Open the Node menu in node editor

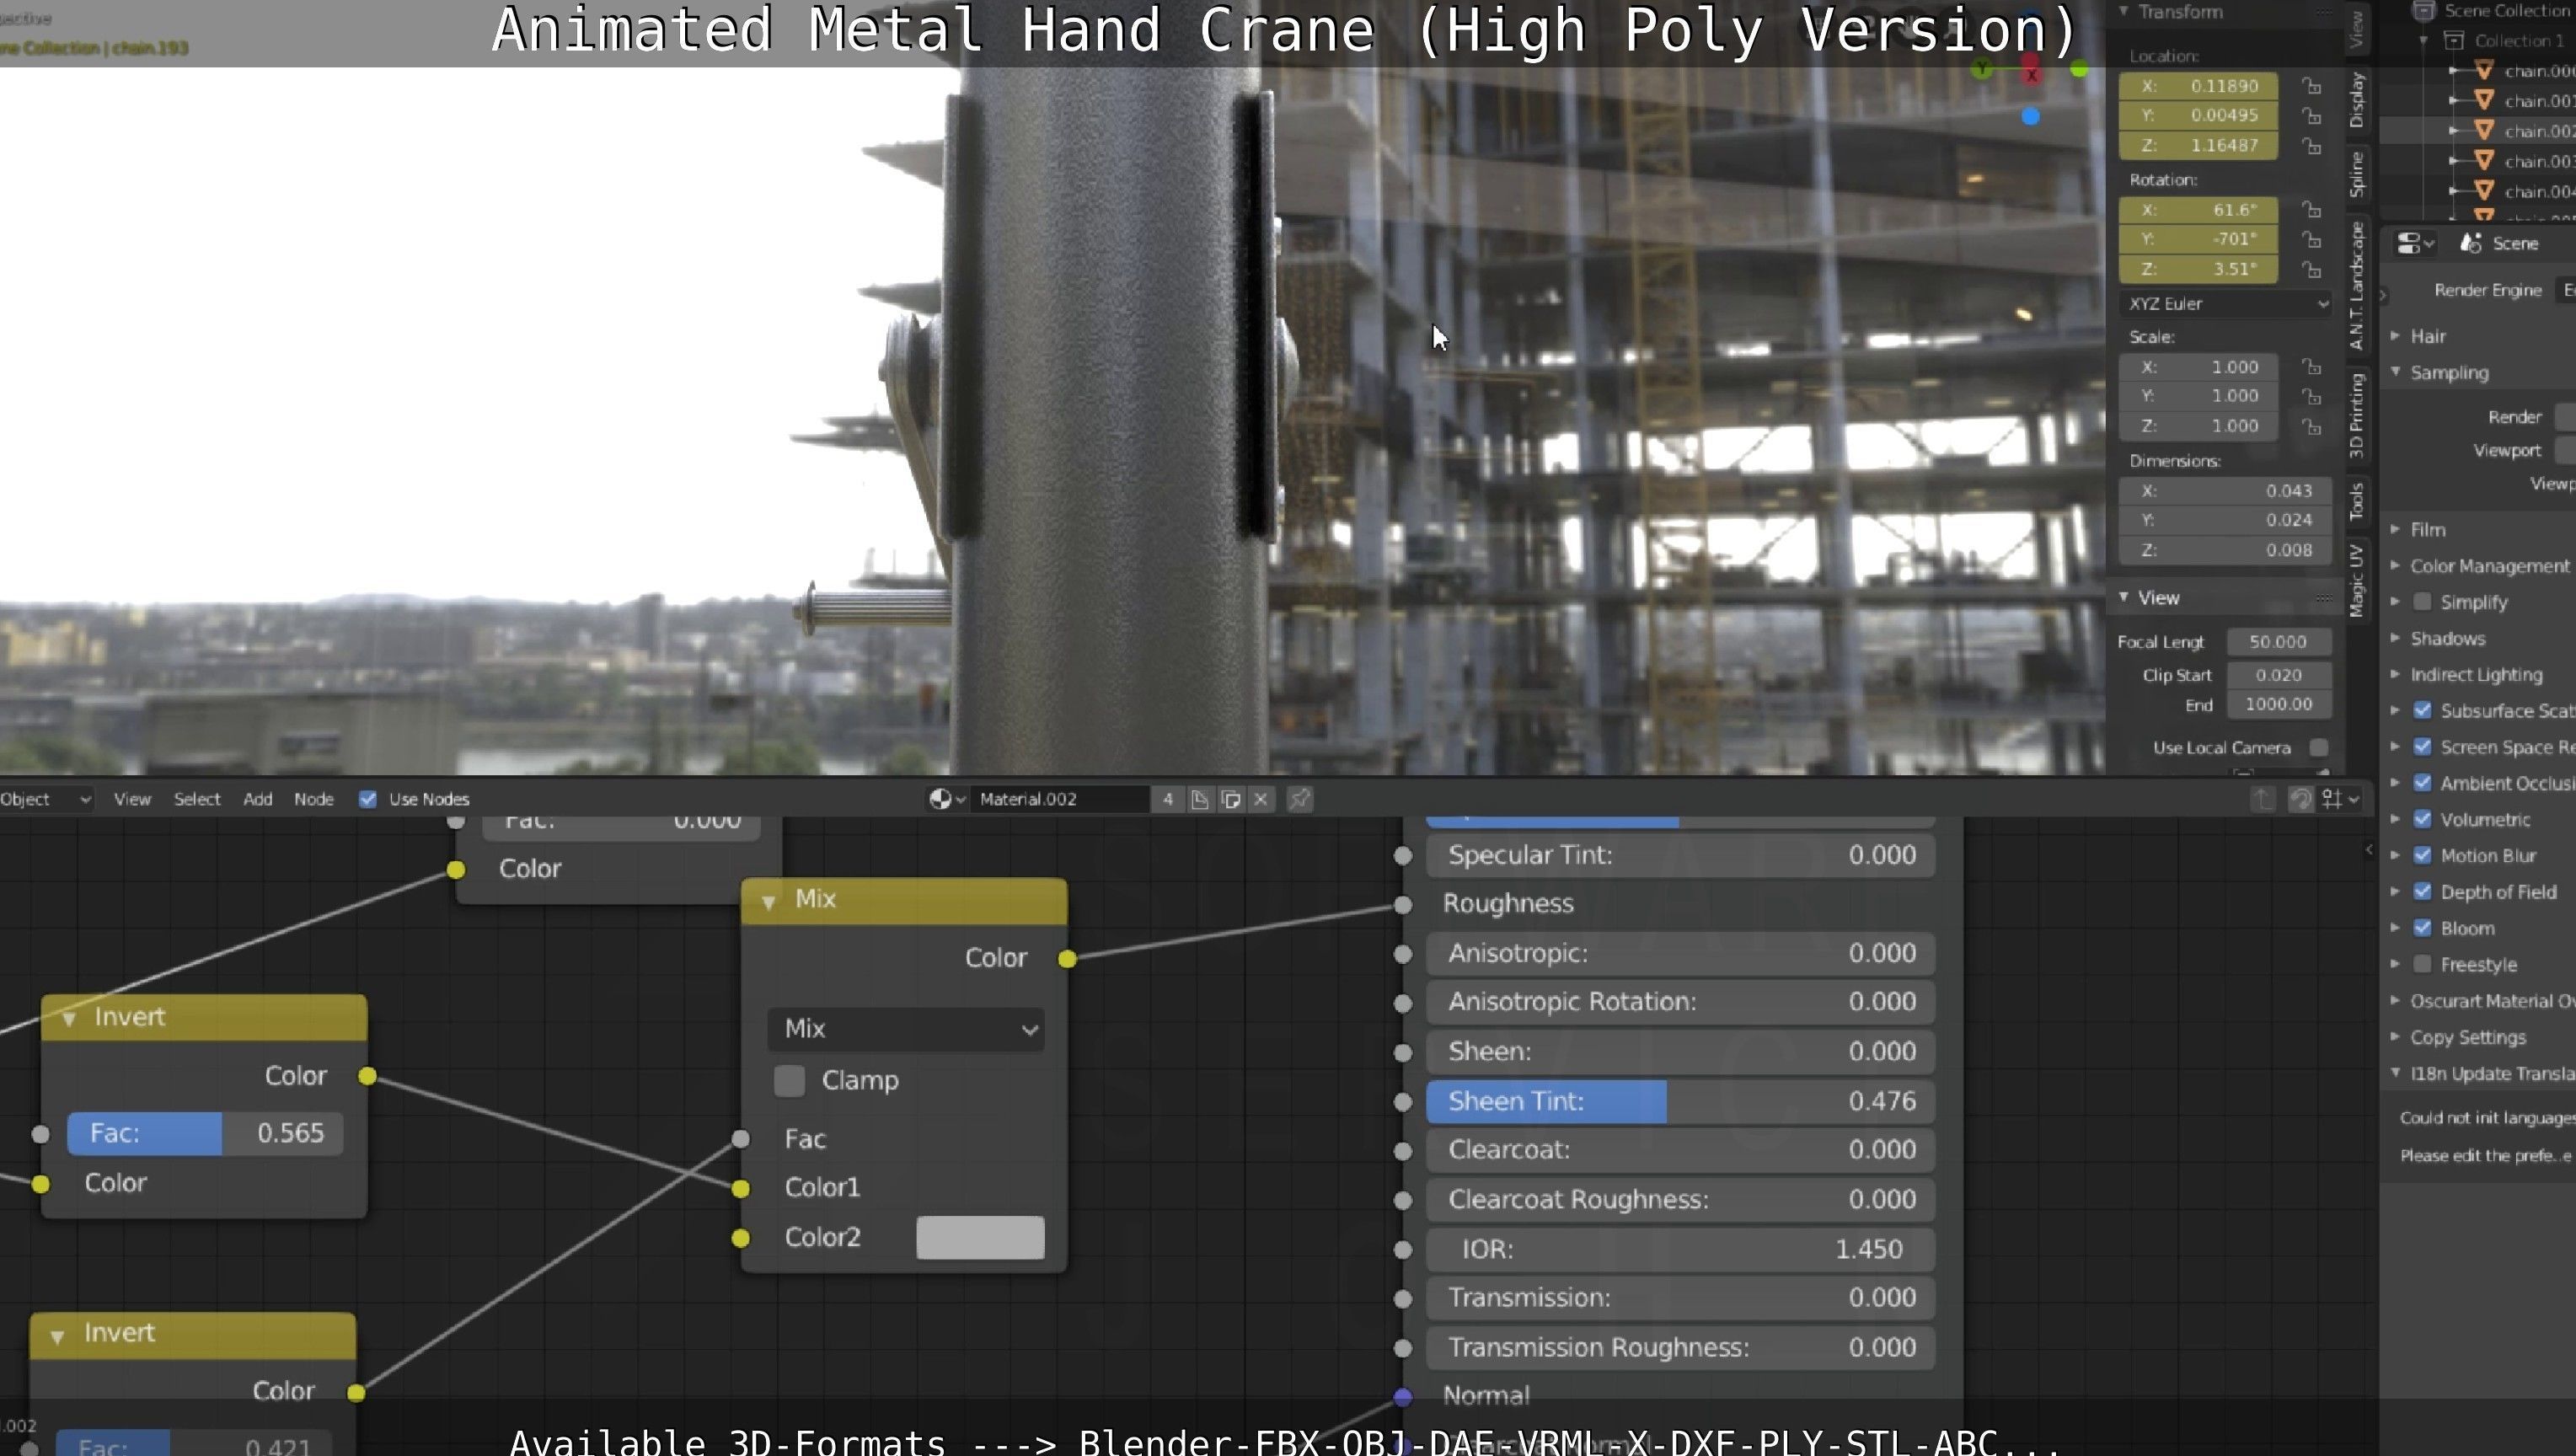(314, 799)
